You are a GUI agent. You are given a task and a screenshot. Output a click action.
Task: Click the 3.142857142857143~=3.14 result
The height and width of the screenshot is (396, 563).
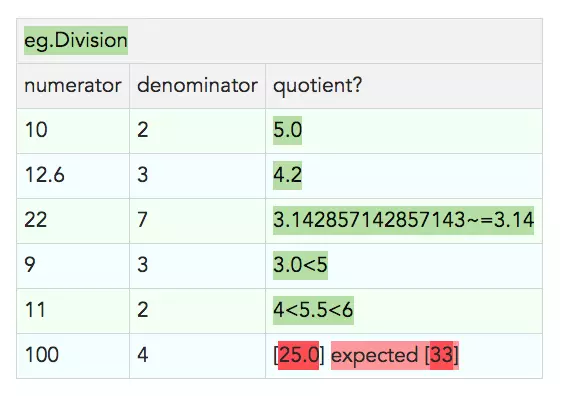click(403, 220)
